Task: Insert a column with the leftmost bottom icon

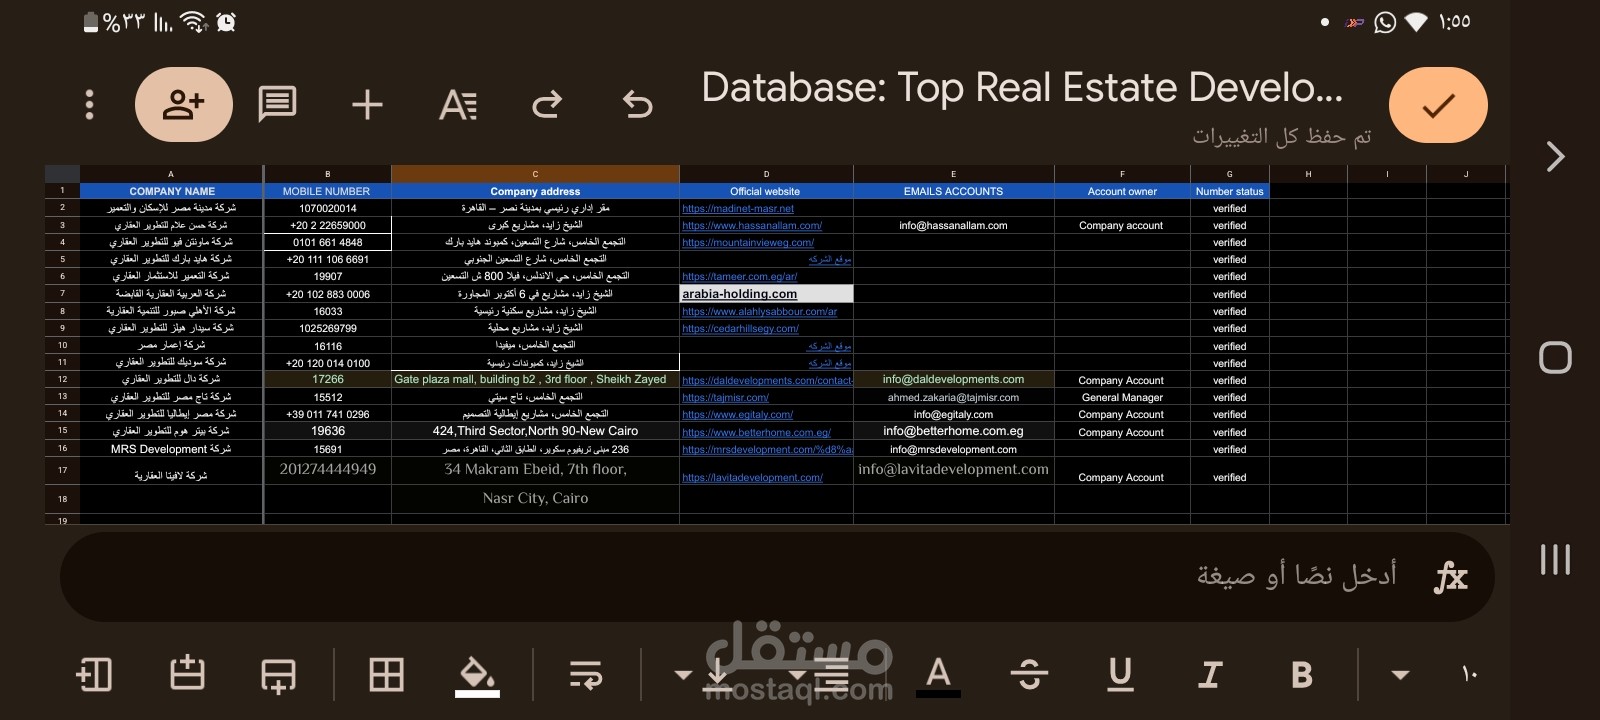Action: [x=94, y=675]
